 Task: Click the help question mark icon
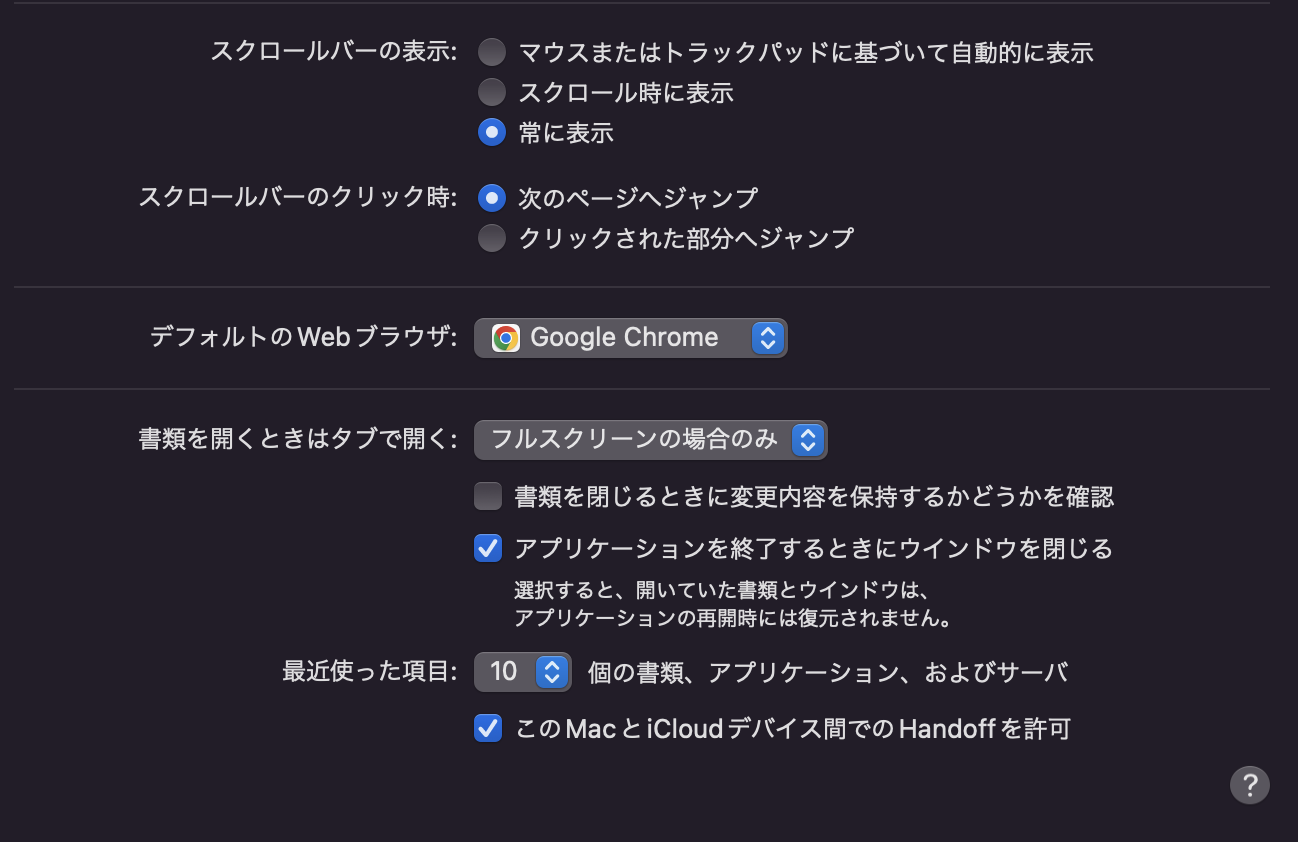(1249, 784)
